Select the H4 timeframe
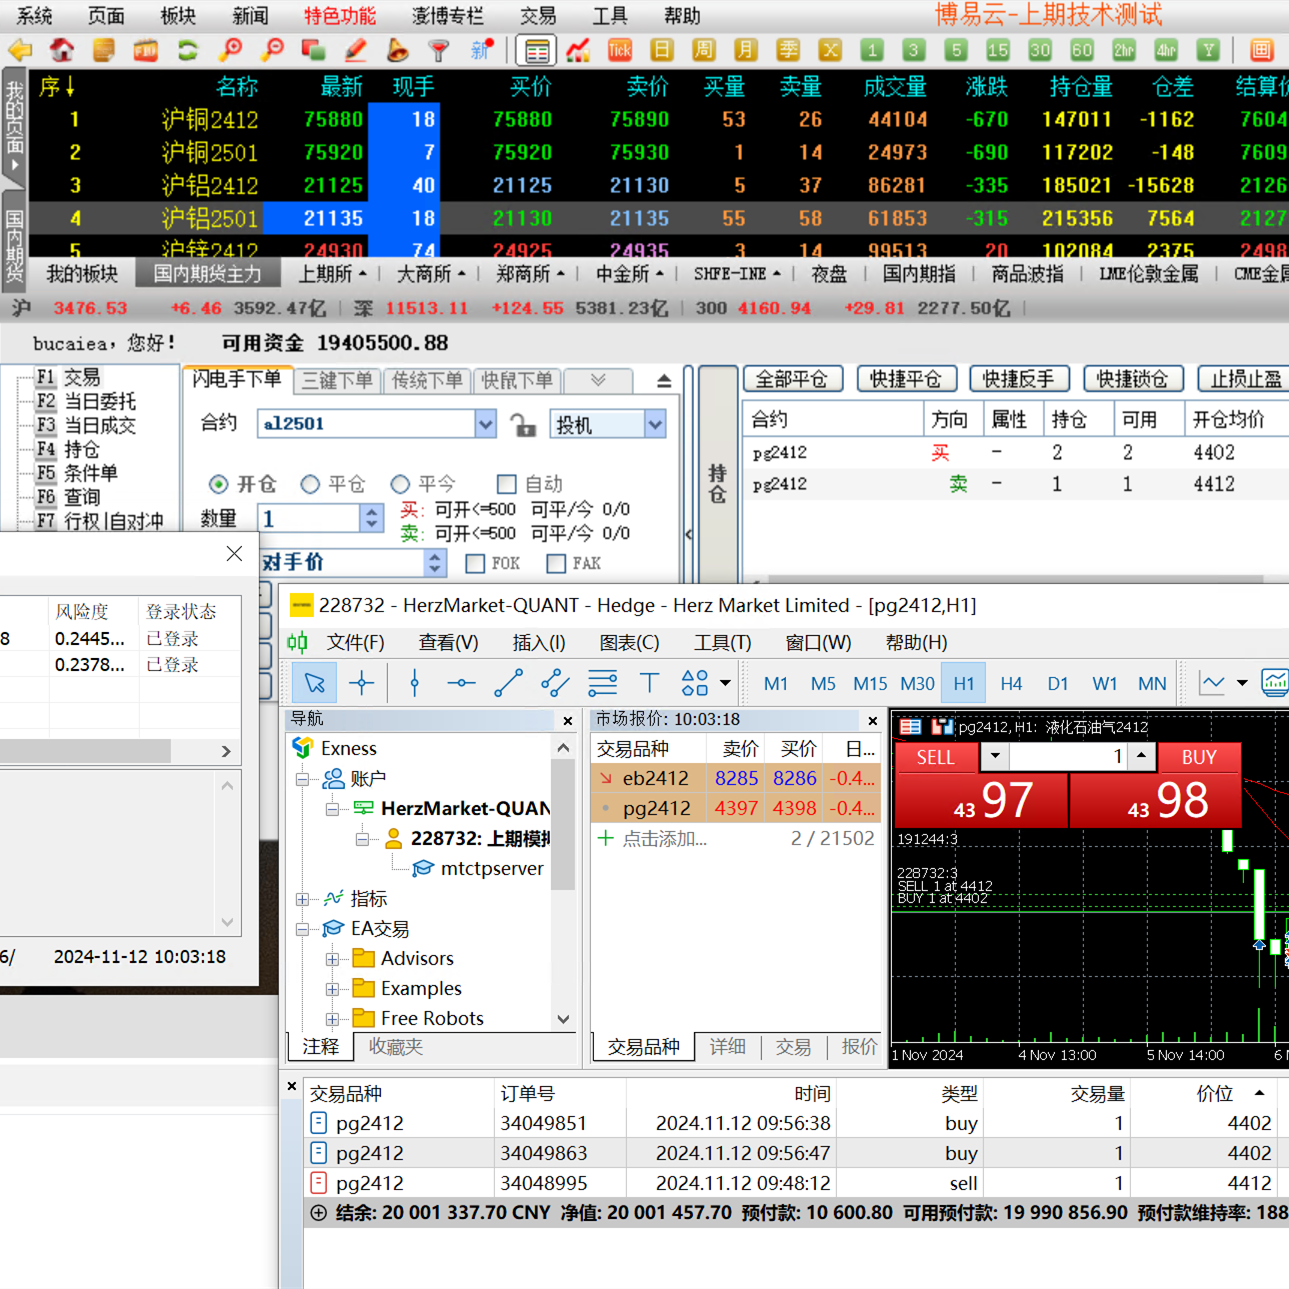Screen dimensions: 1289x1289 pos(1011,683)
